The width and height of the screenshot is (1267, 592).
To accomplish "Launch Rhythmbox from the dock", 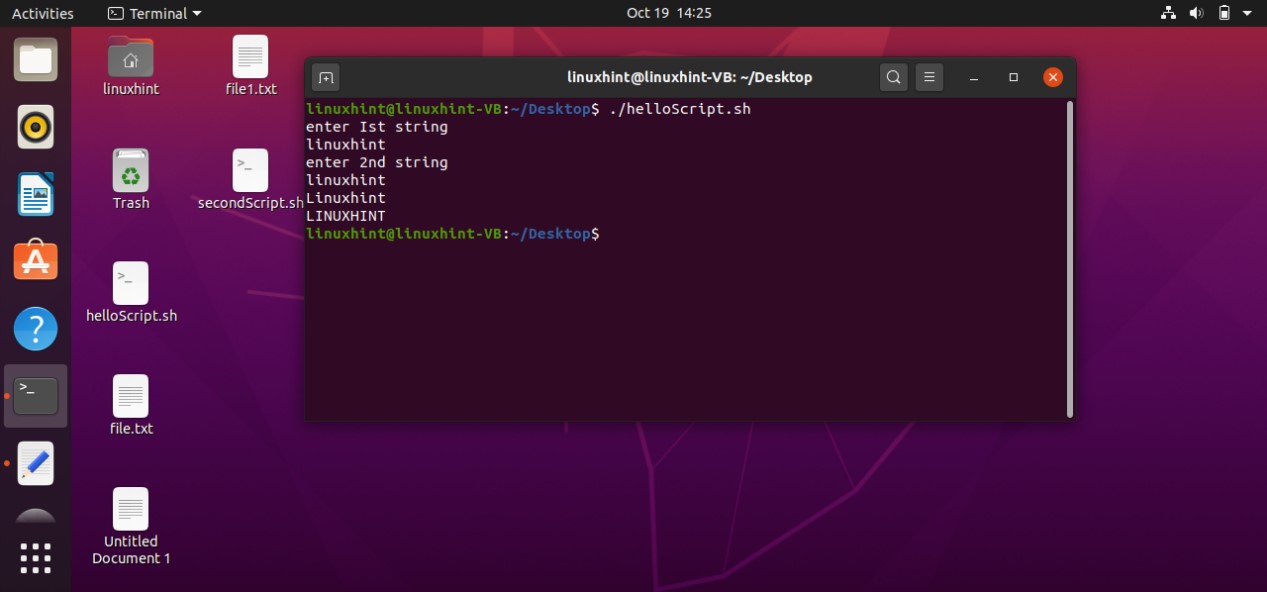I will click(35, 127).
